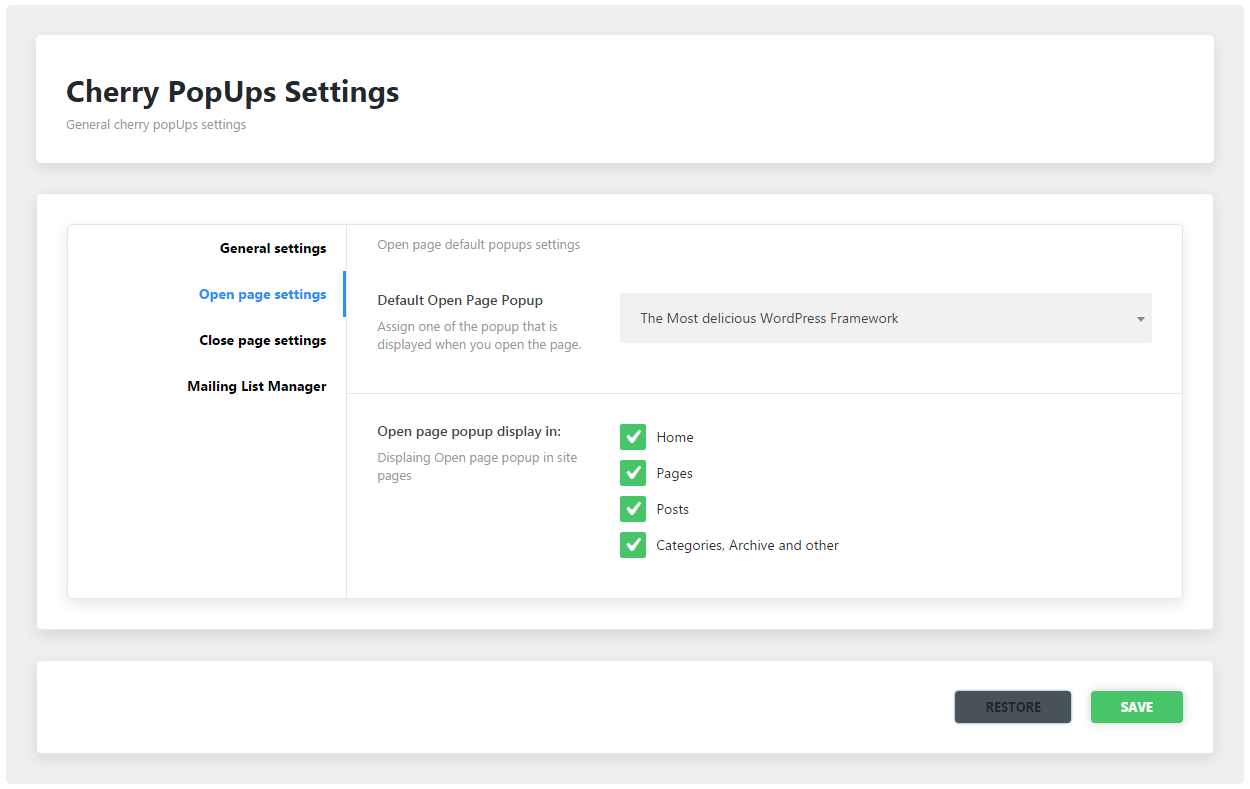This screenshot has height=789, width=1250.
Task: Click the Posts option label text
Action: coord(673,509)
